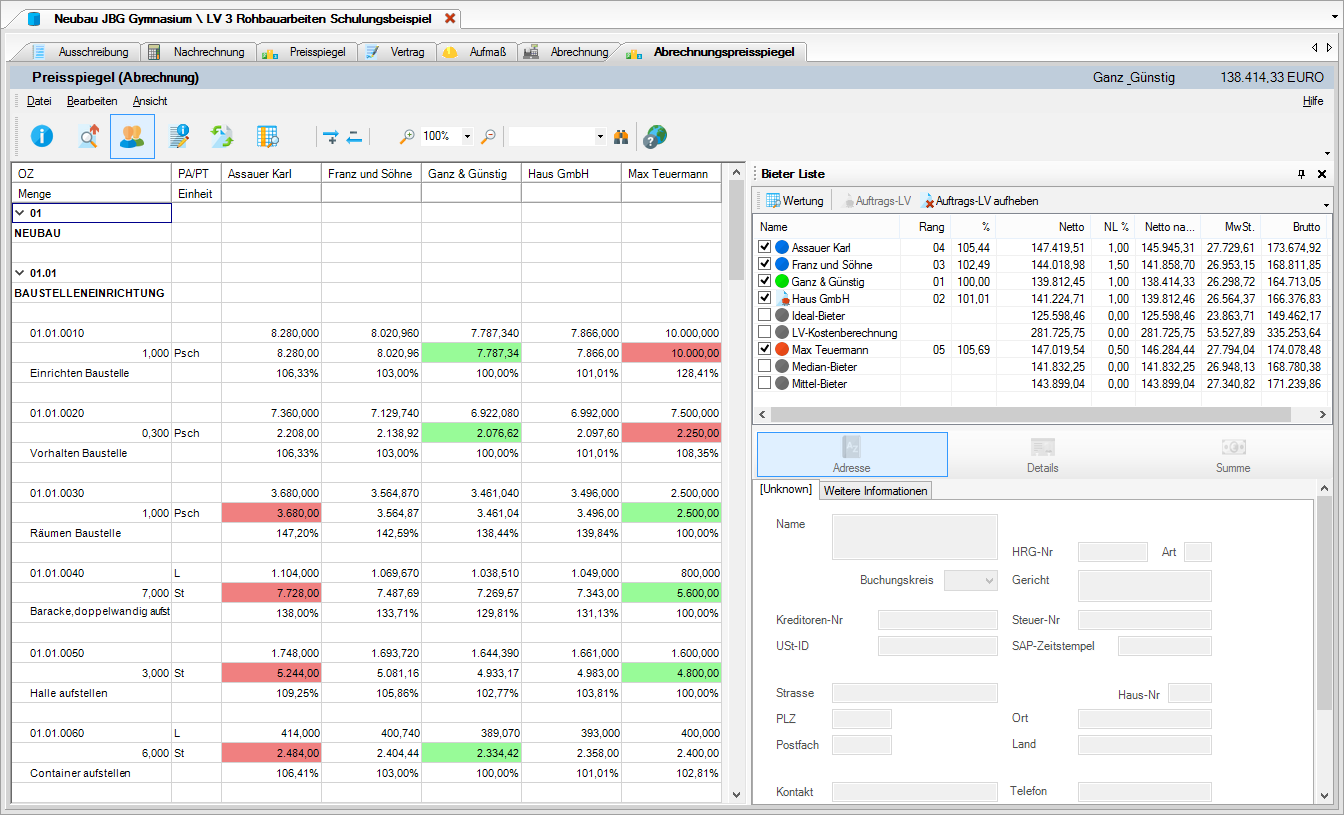
Task: Click the blue info icon in toolbar
Action: 42,137
